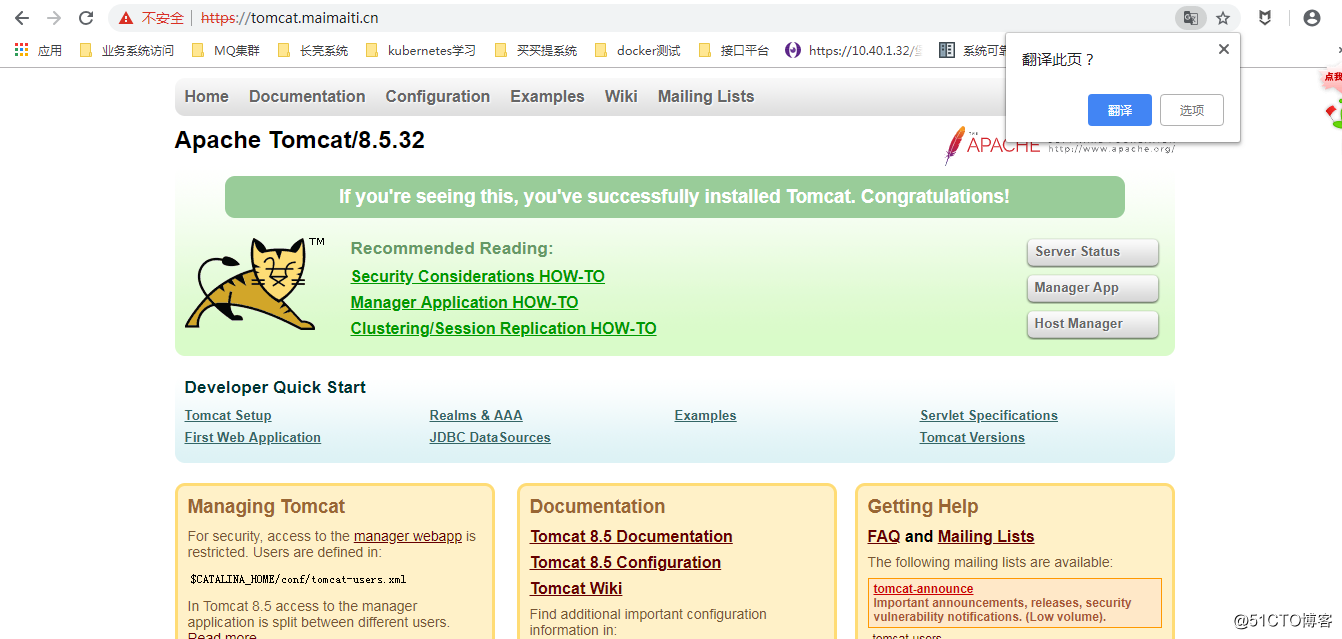
Task: Go back using the browser back arrow
Action: coord(21,18)
